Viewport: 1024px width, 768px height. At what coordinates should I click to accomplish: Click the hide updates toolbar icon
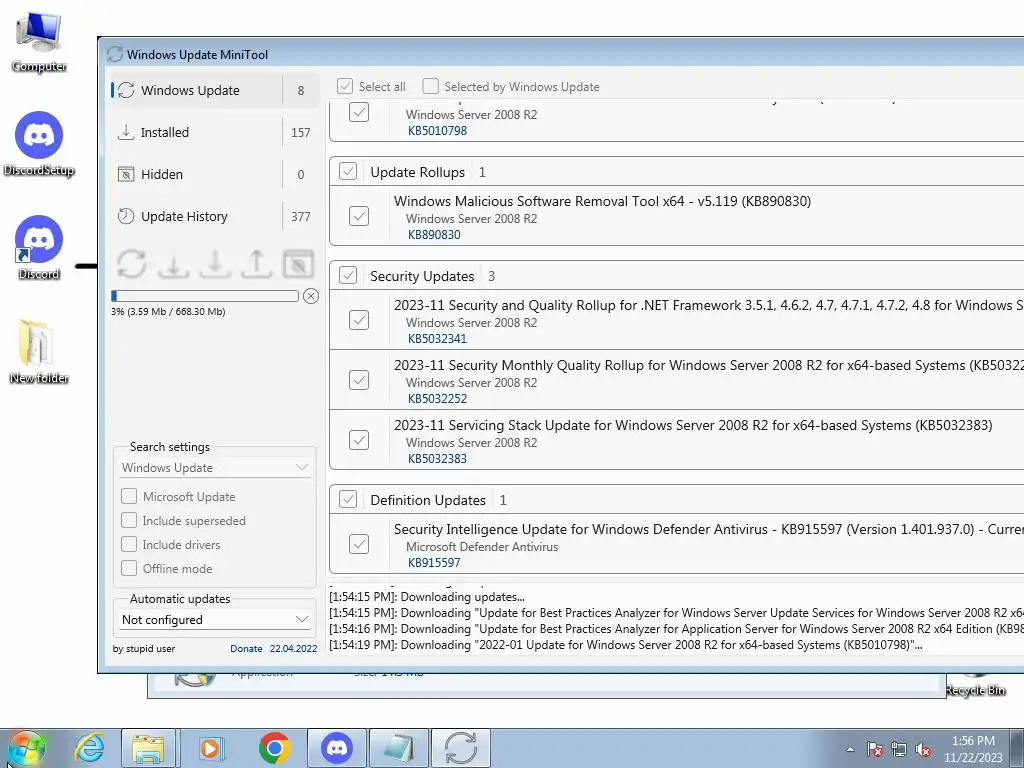click(298, 264)
